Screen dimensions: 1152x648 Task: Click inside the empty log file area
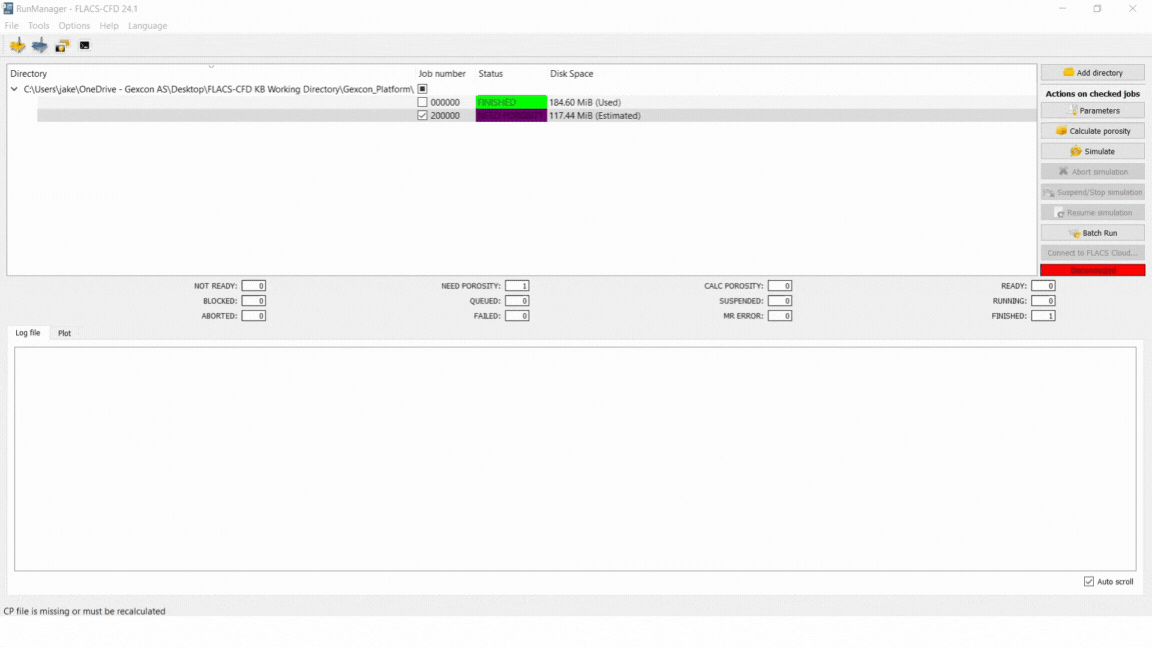click(575, 459)
